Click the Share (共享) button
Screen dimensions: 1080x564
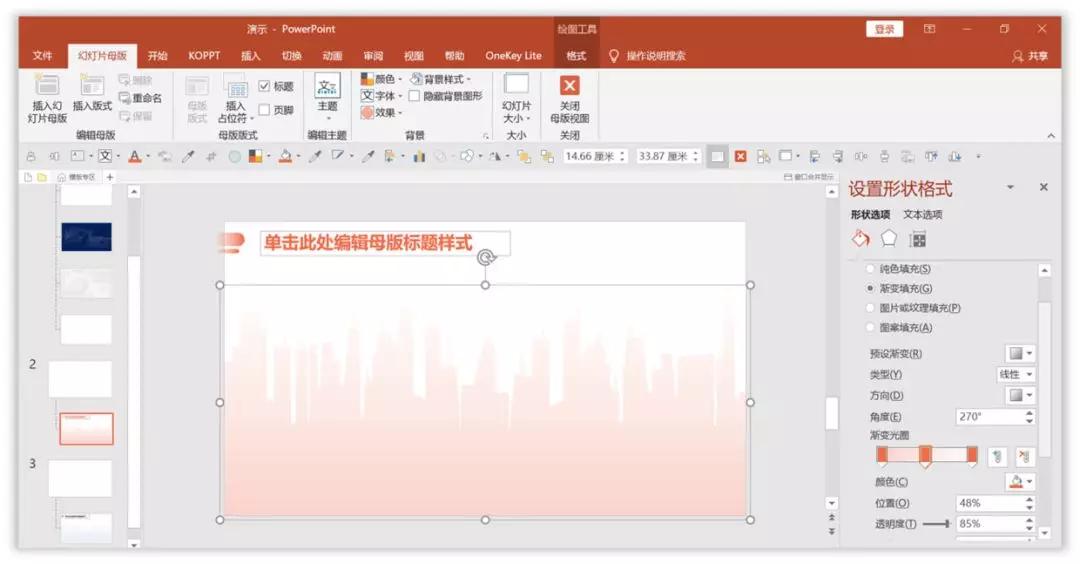(1030, 56)
